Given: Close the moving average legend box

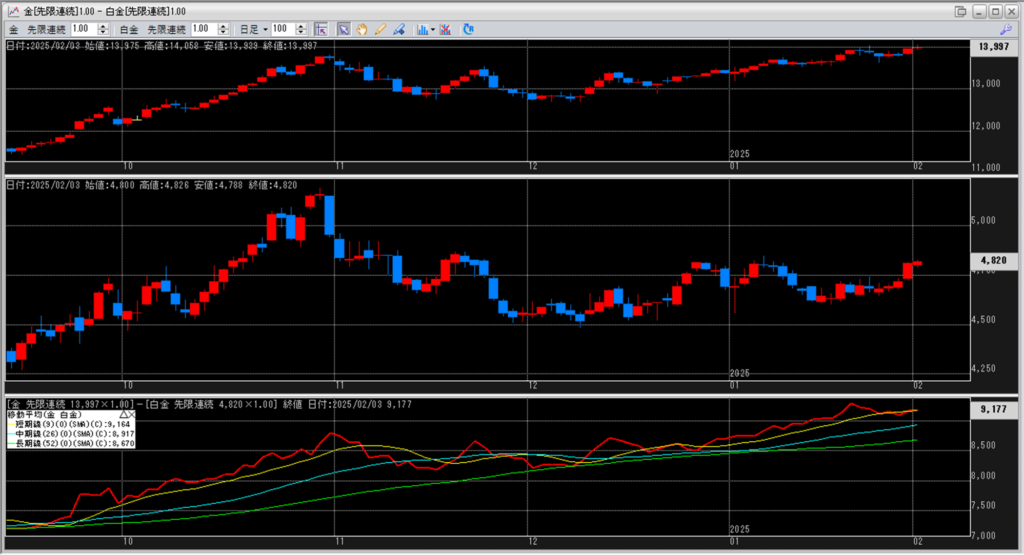Looking at the screenshot, I should pos(132,413).
